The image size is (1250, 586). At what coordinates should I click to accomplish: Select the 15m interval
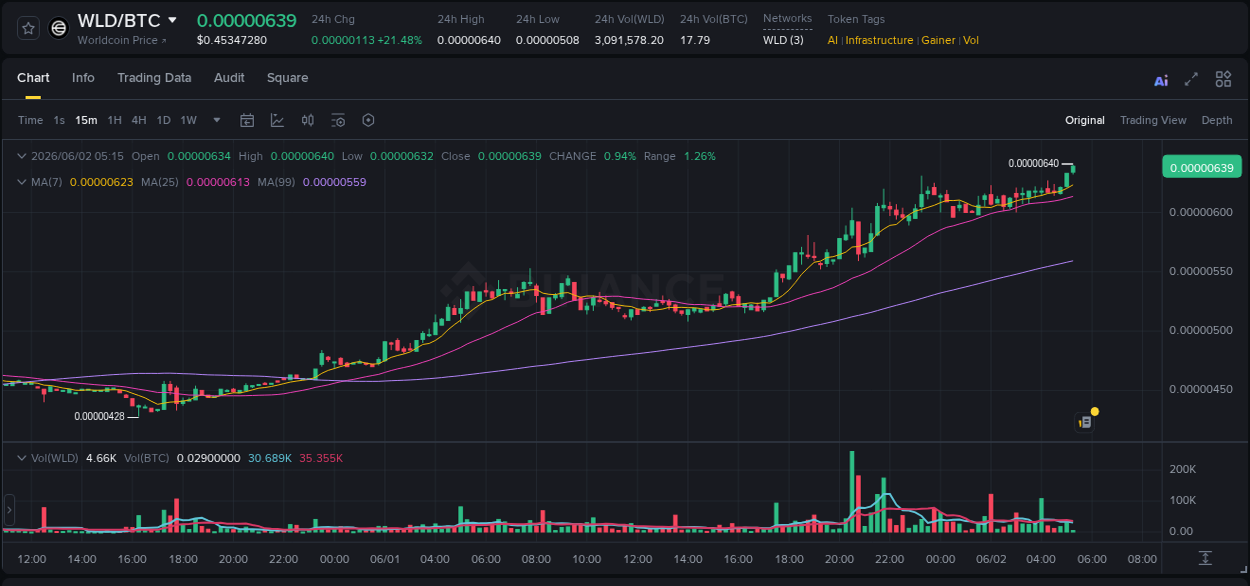[86, 120]
